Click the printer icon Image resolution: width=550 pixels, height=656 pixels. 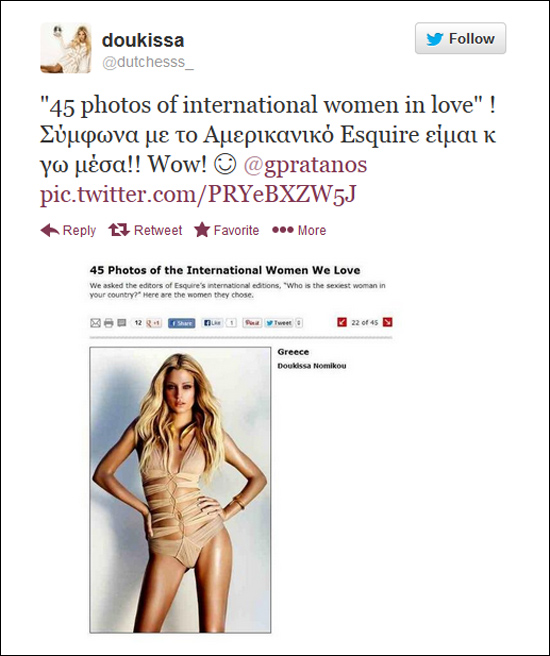point(108,323)
